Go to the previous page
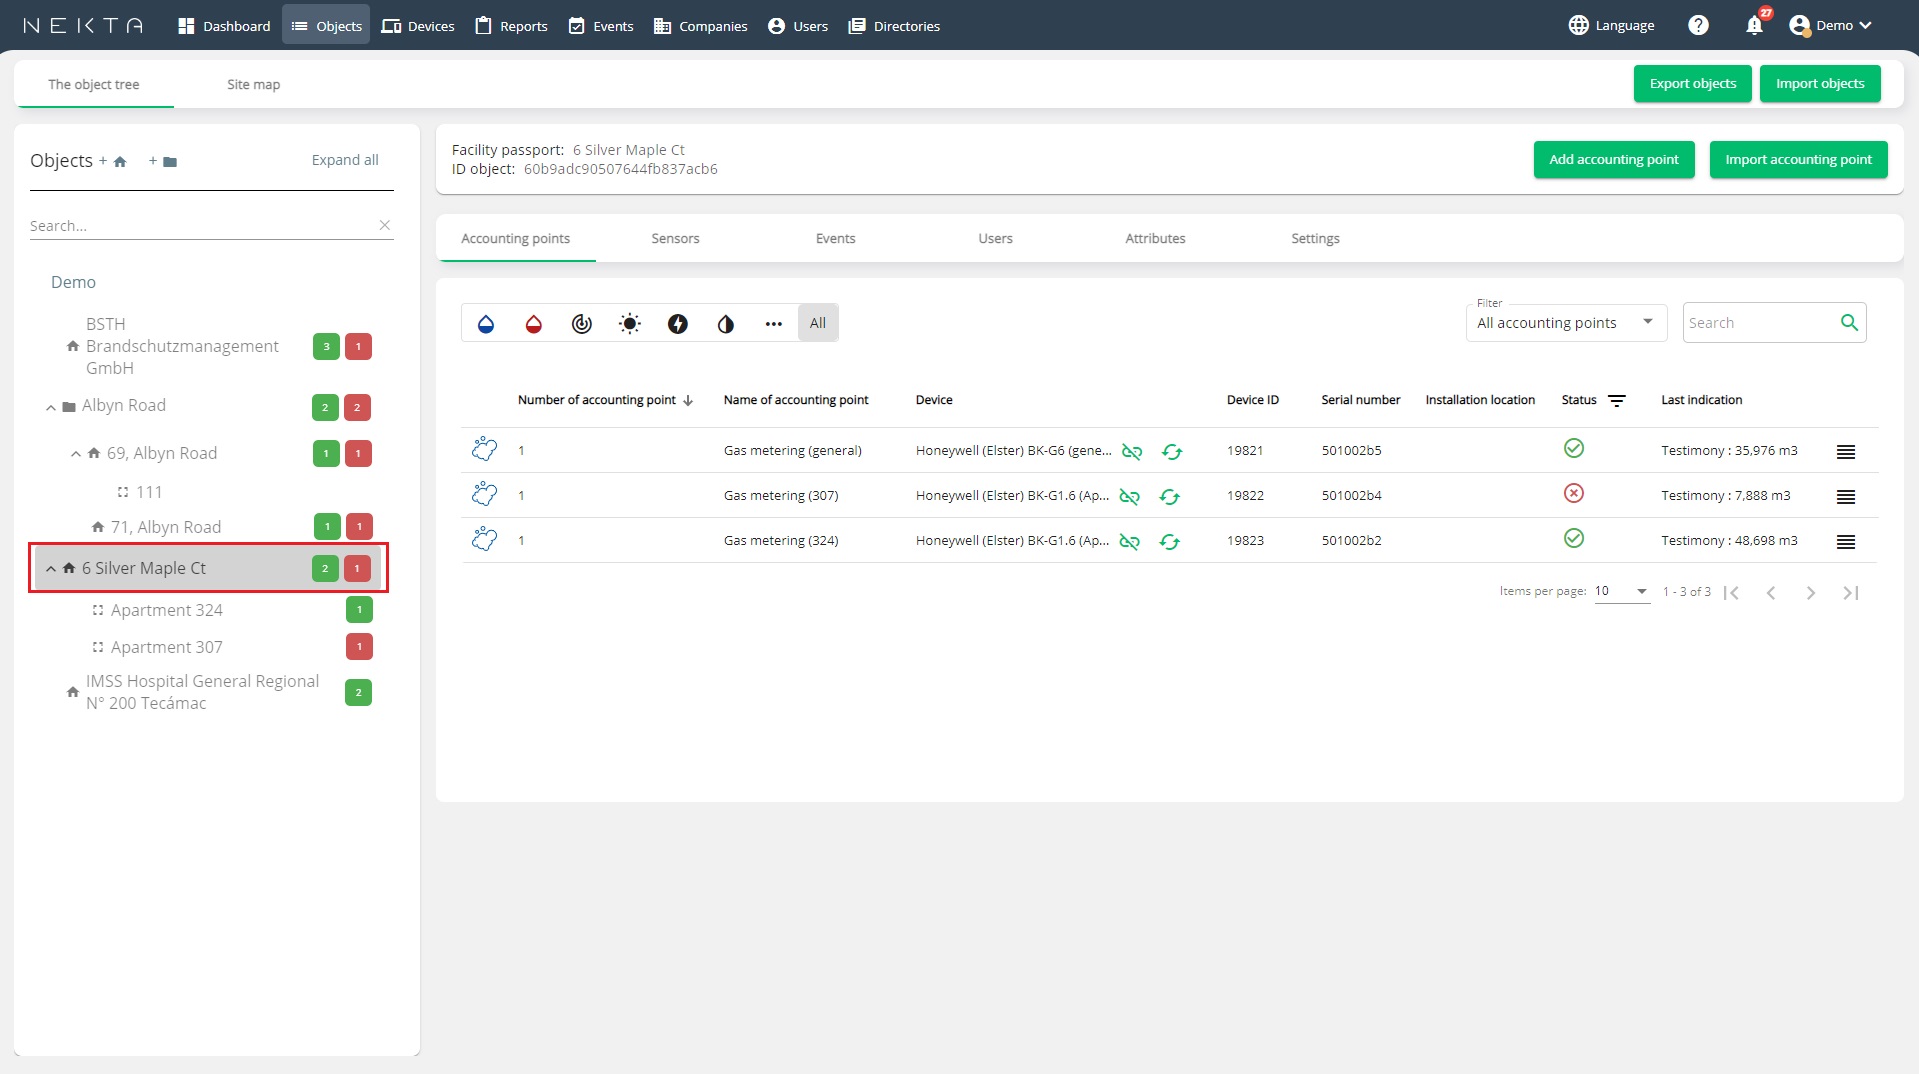The height and width of the screenshot is (1074, 1919). tap(1771, 593)
